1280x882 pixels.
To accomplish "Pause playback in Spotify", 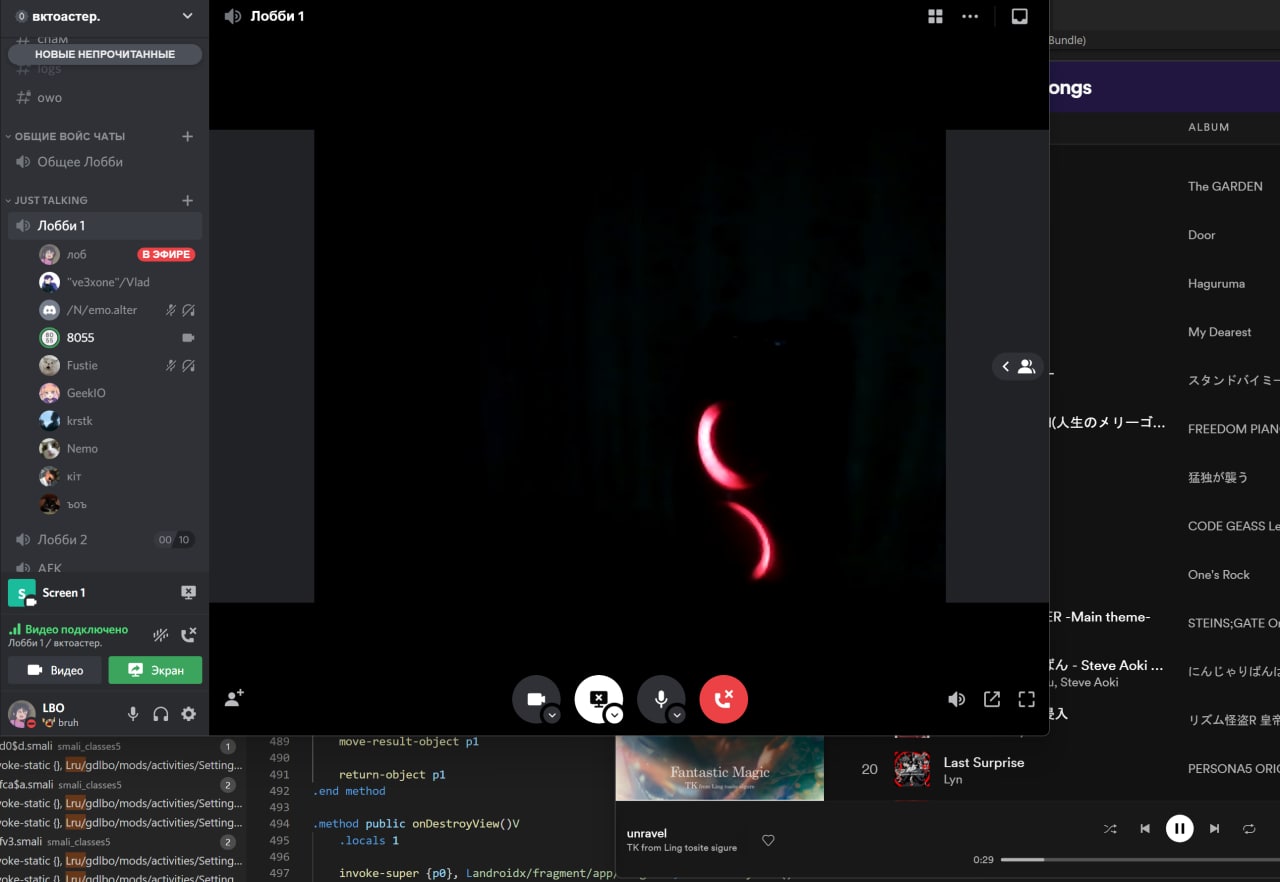I will click(1180, 828).
